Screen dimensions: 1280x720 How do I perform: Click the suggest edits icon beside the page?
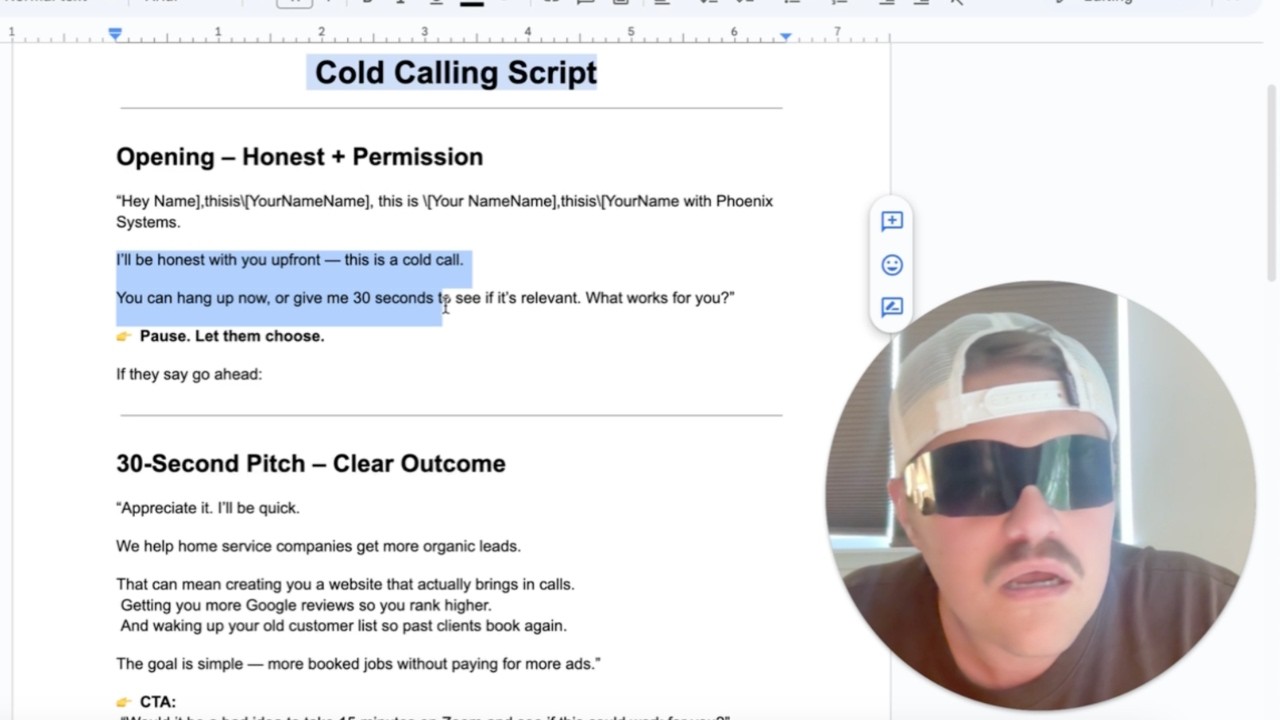(892, 307)
